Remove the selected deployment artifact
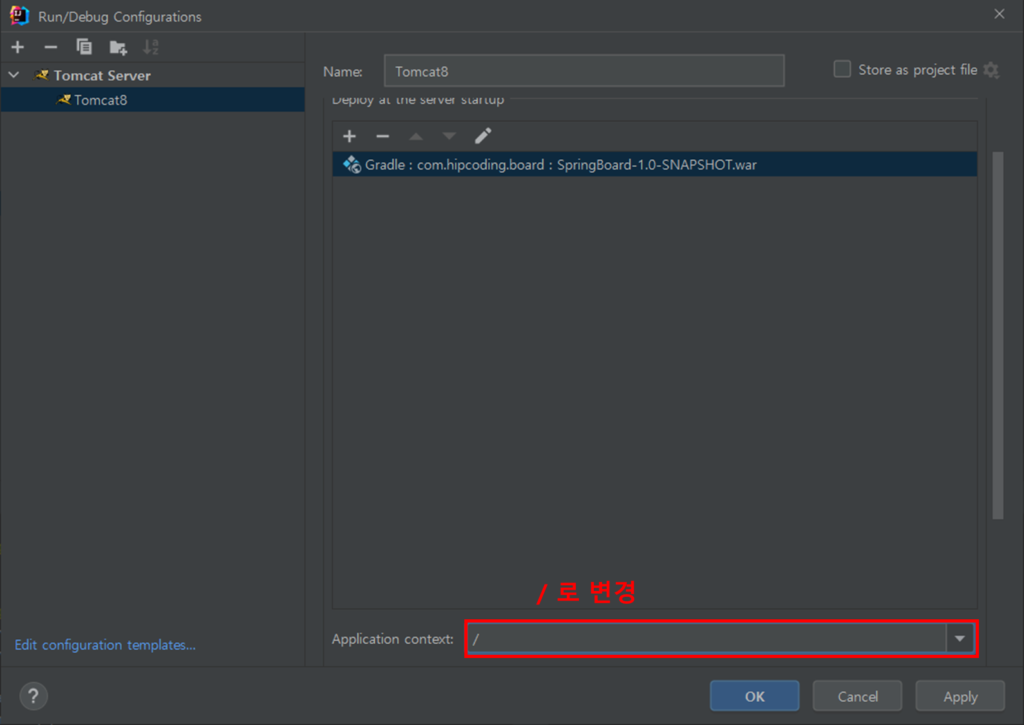The height and width of the screenshot is (725, 1024). click(x=382, y=136)
